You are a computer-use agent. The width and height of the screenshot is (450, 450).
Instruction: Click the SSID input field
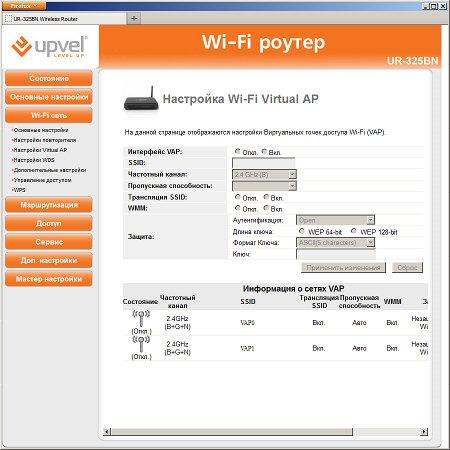[263, 163]
